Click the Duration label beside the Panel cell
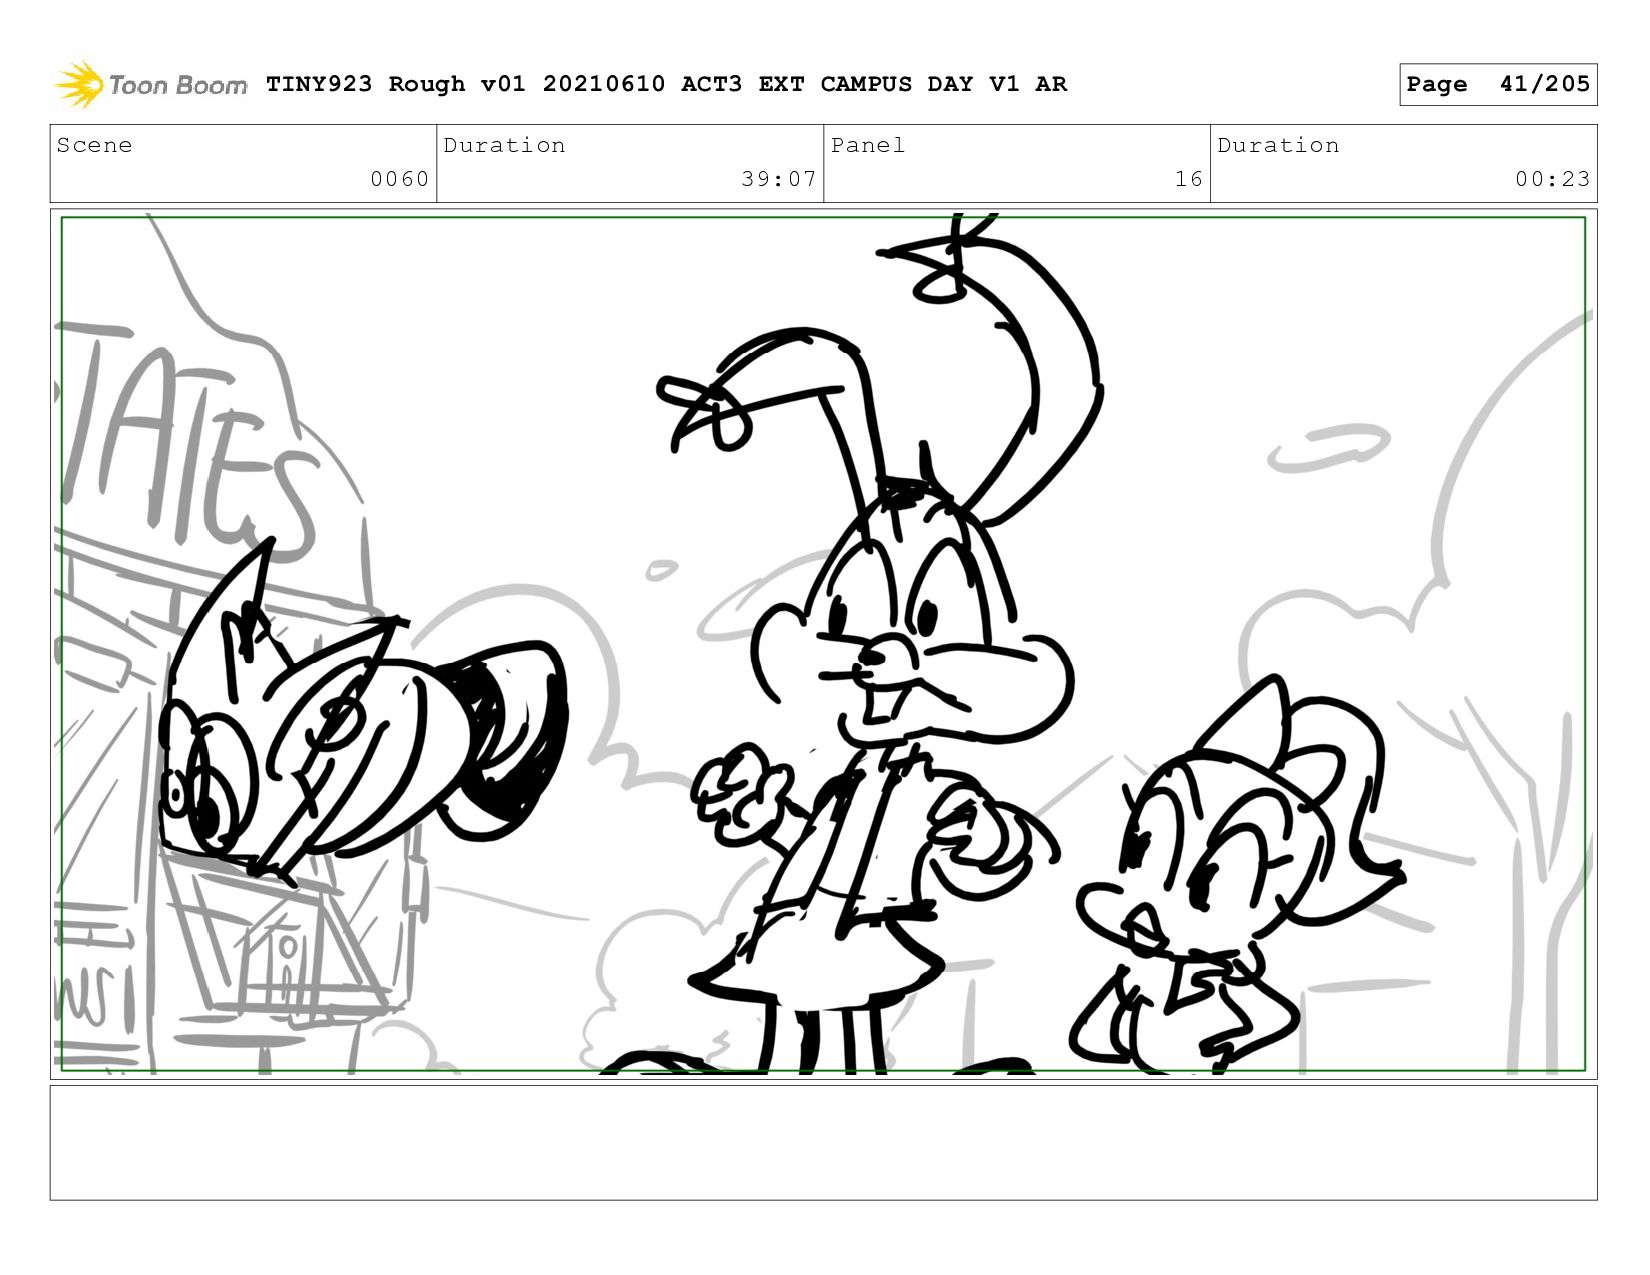 (x=1278, y=145)
